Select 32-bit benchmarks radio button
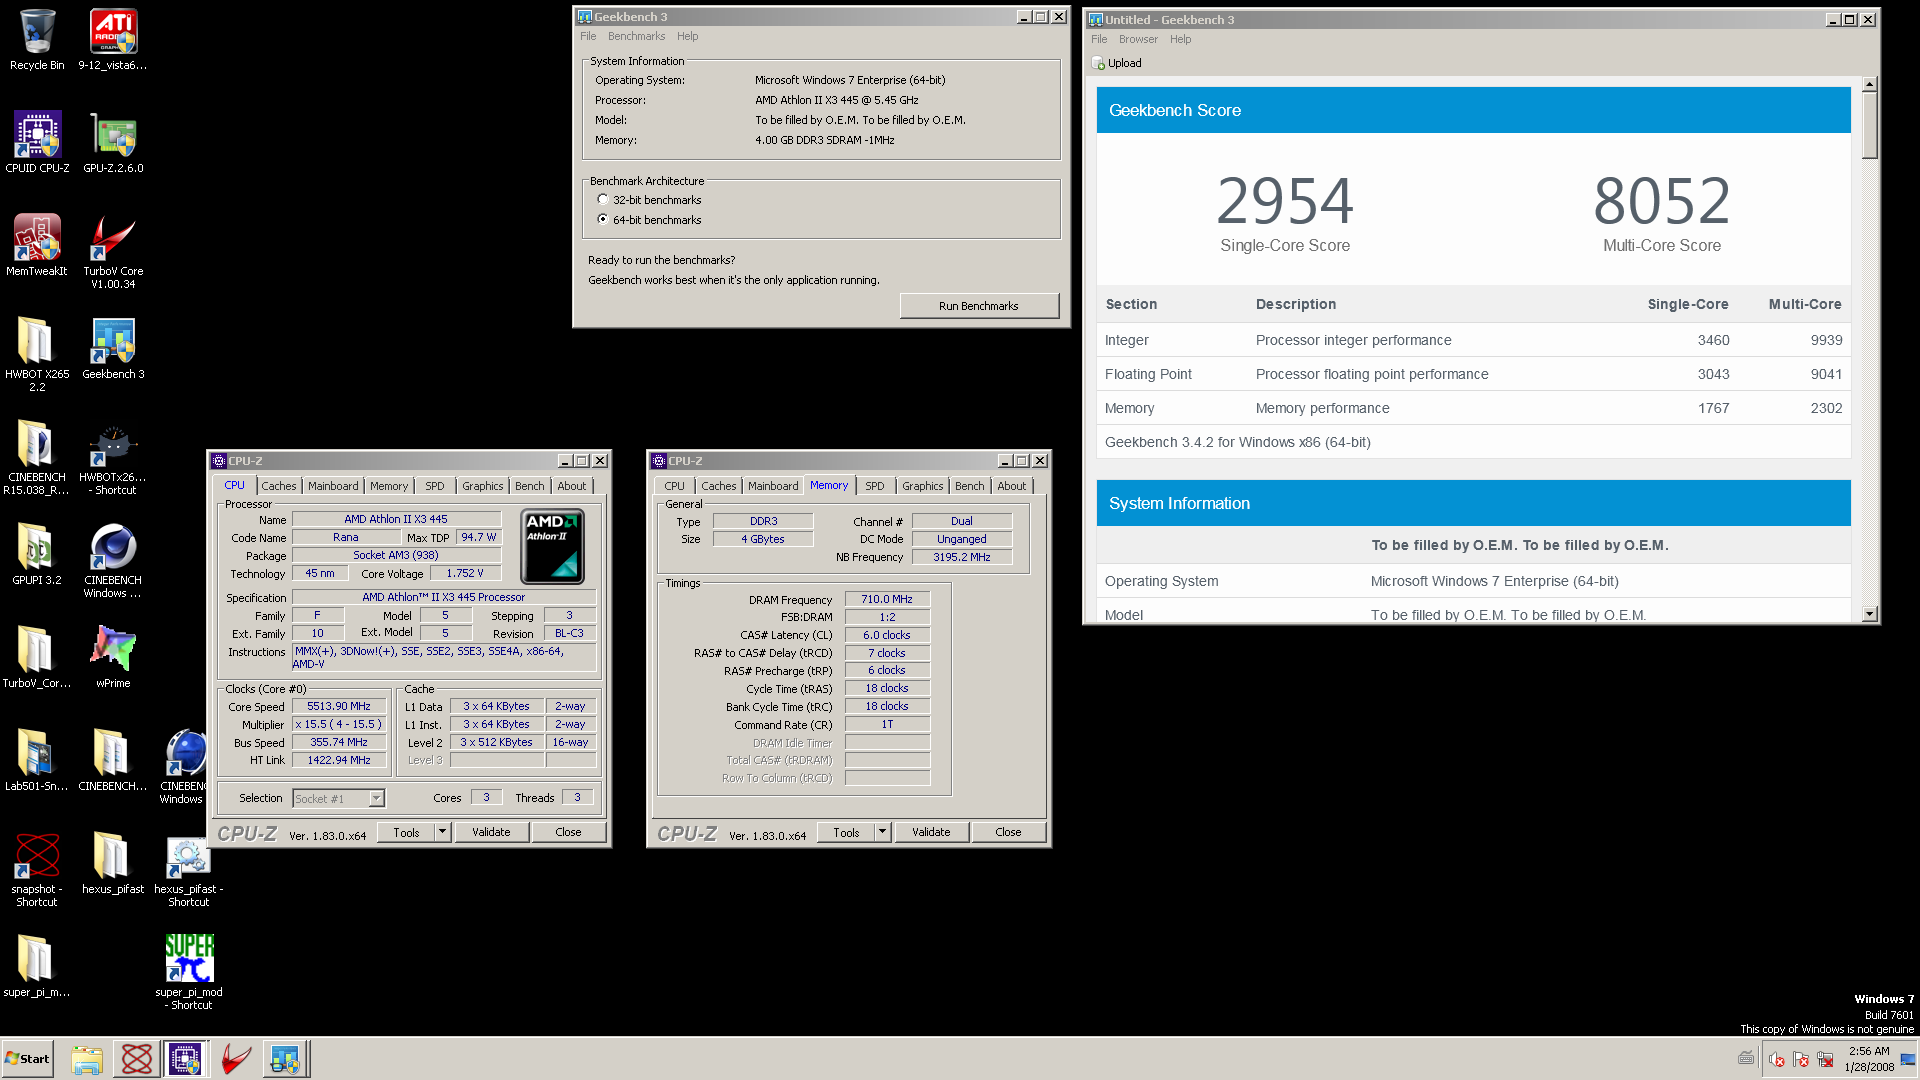The image size is (1920, 1080). click(x=603, y=199)
